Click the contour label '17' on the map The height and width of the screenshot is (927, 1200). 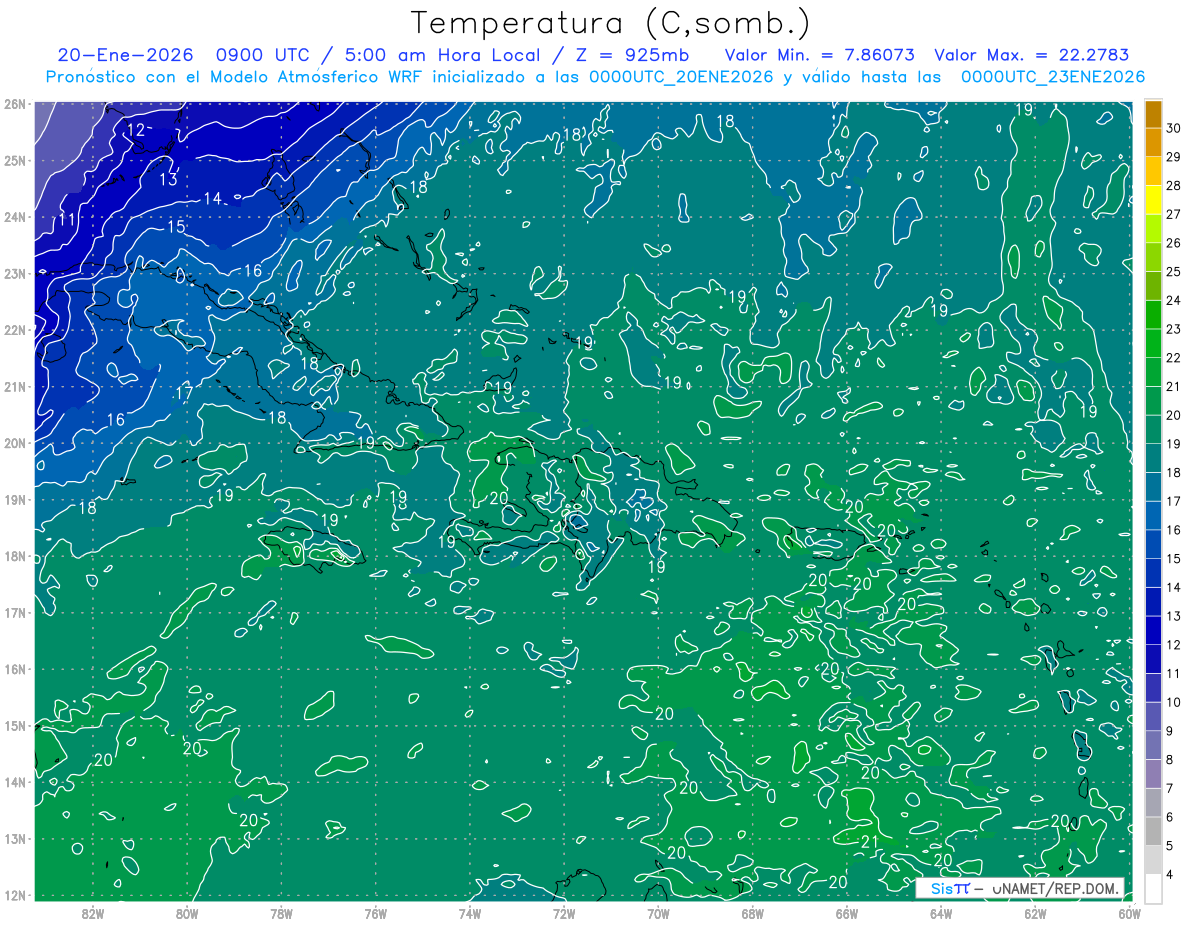183,393
